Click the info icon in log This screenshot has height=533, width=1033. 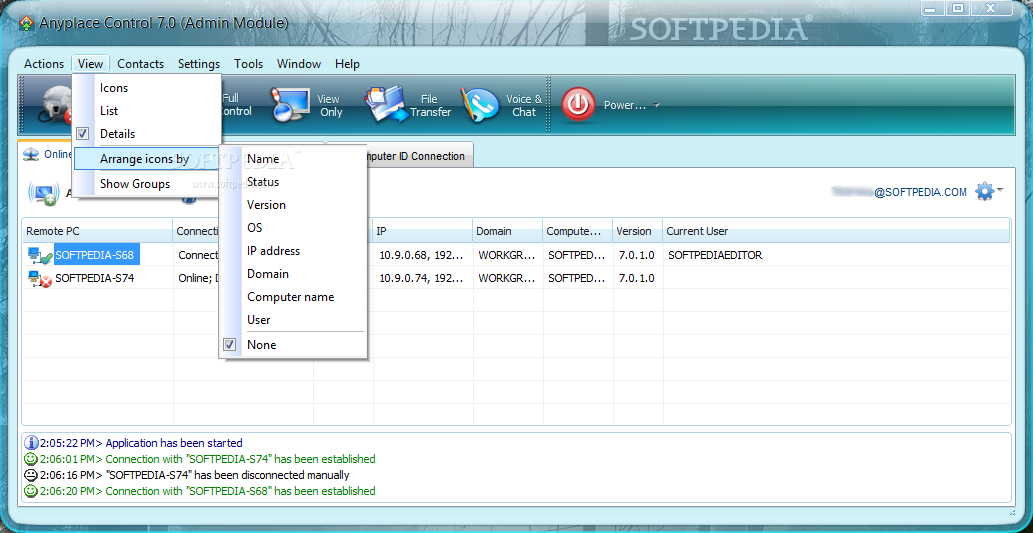pos(30,443)
